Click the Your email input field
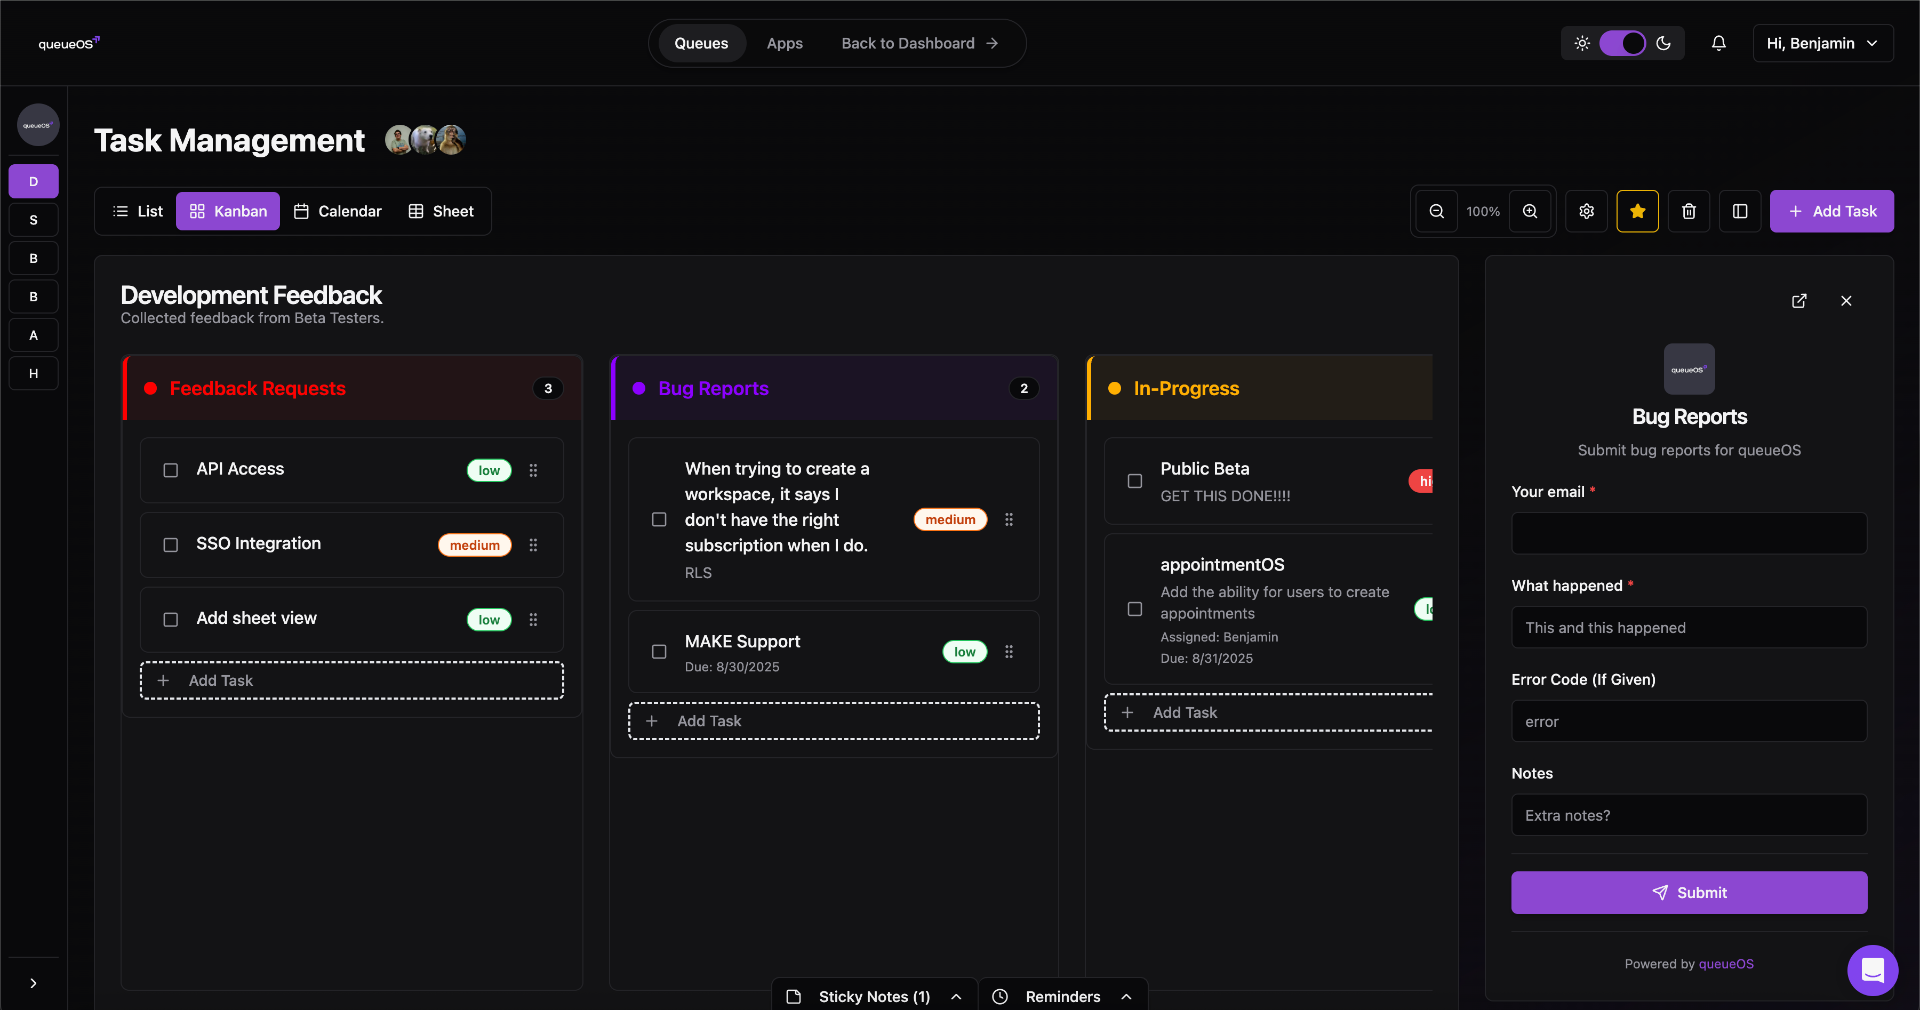The height and width of the screenshot is (1010, 1920). coord(1689,533)
